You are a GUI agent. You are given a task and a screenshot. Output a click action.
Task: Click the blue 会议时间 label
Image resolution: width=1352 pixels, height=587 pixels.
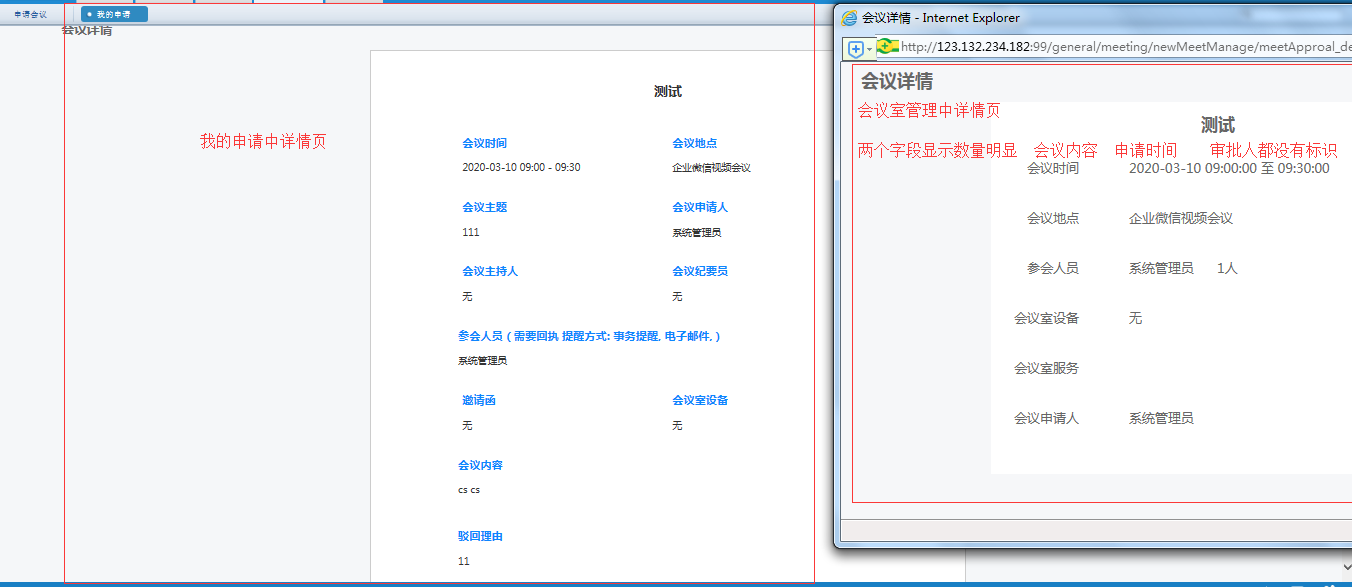point(484,143)
